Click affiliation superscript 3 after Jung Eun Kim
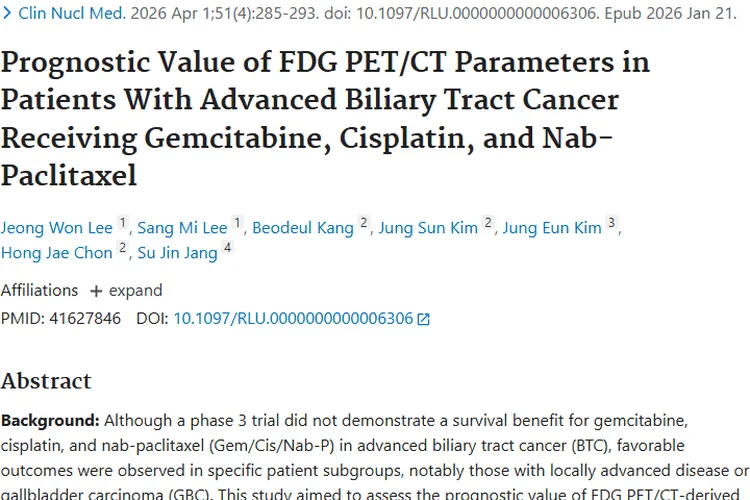The image size is (750, 500). point(612,224)
